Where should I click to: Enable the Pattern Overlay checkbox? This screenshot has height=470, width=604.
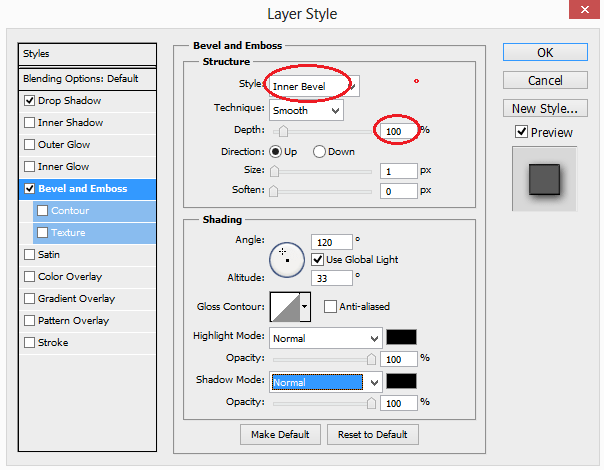click(x=29, y=321)
